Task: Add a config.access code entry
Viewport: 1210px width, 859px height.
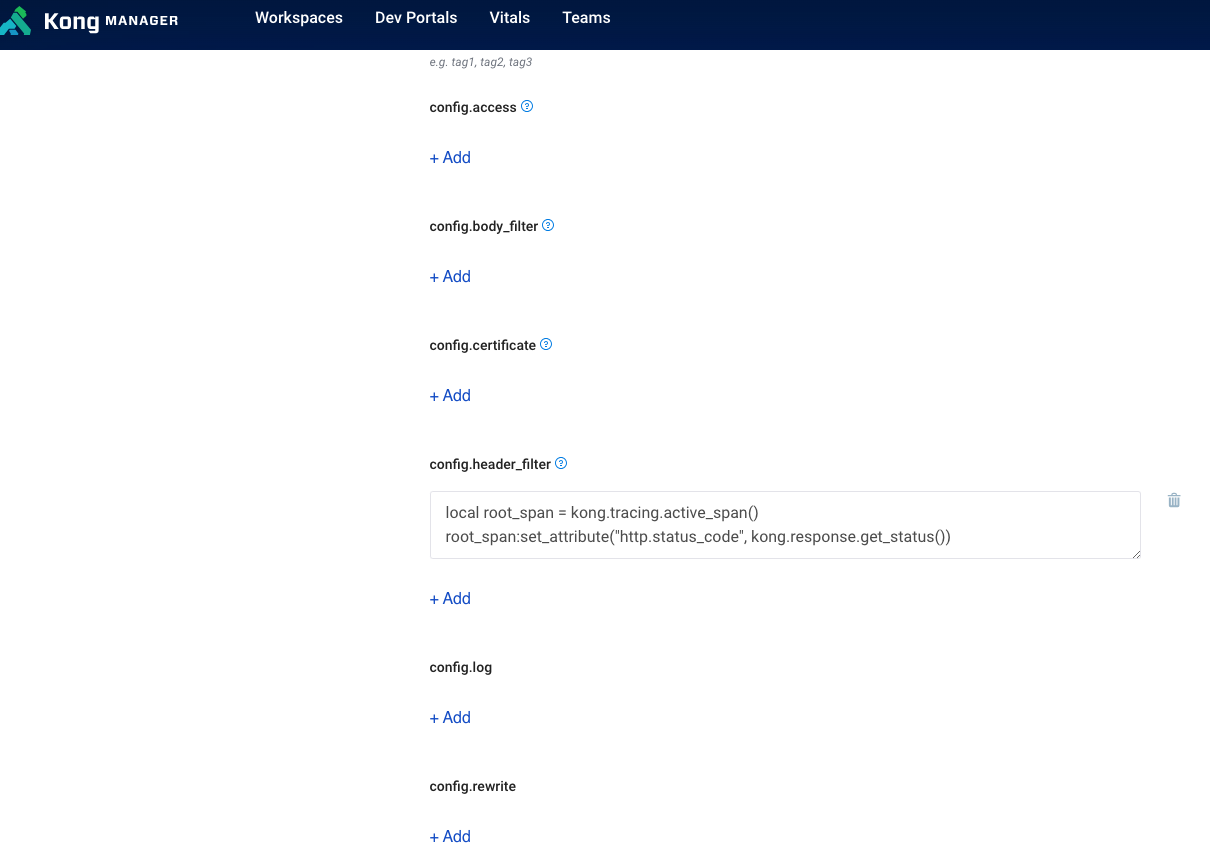Action: click(x=449, y=157)
